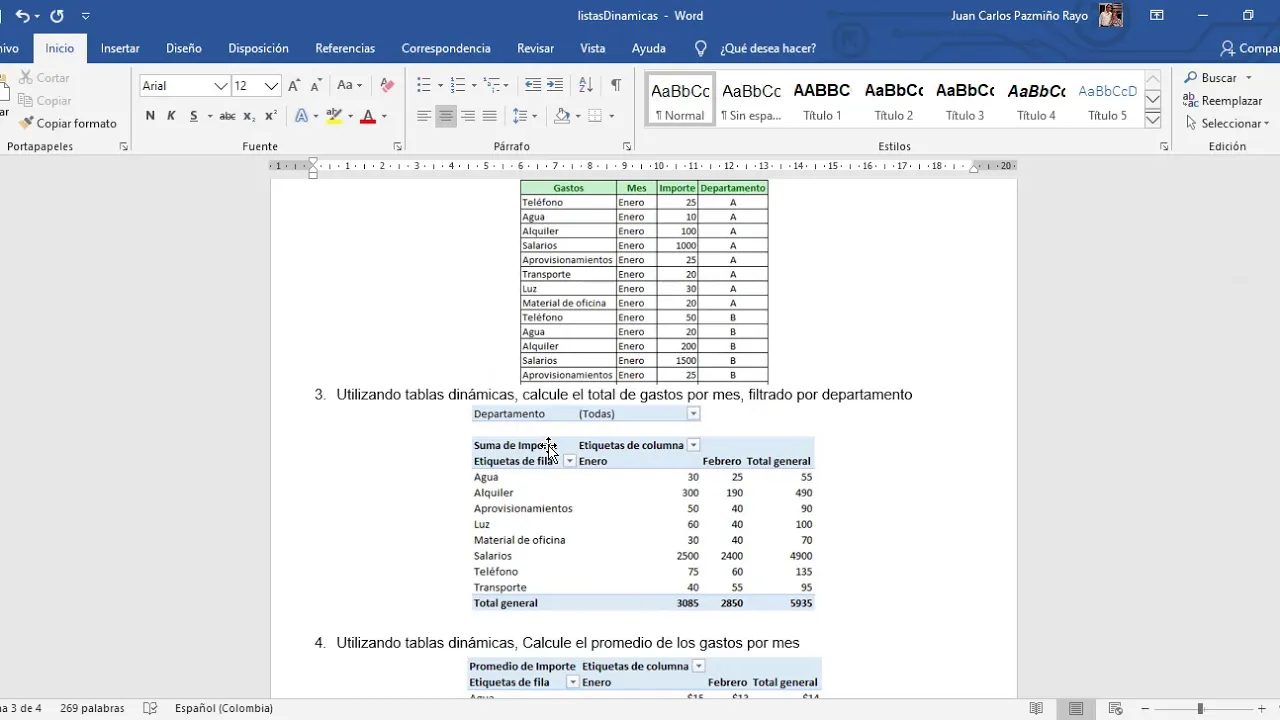
Task: Apply the Título 1 style
Action: coord(822,100)
